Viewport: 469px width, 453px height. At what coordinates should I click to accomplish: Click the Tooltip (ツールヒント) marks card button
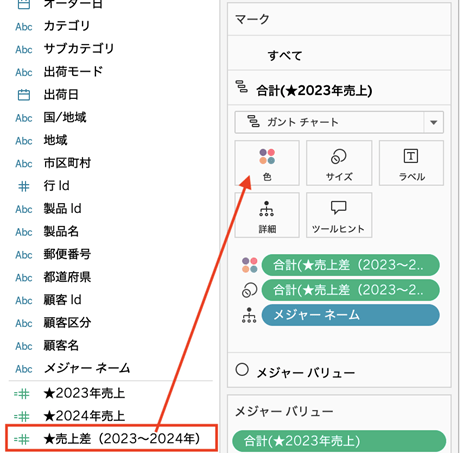click(339, 215)
